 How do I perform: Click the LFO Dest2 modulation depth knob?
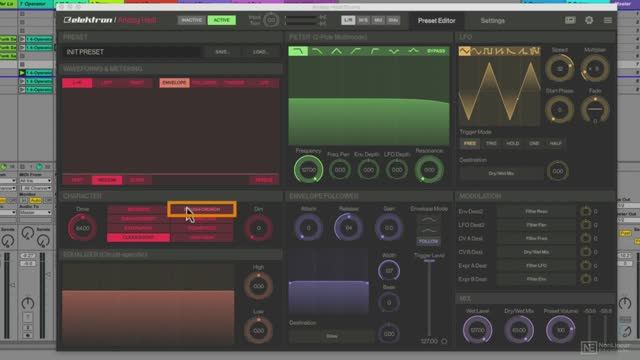click(x=586, y=225)
